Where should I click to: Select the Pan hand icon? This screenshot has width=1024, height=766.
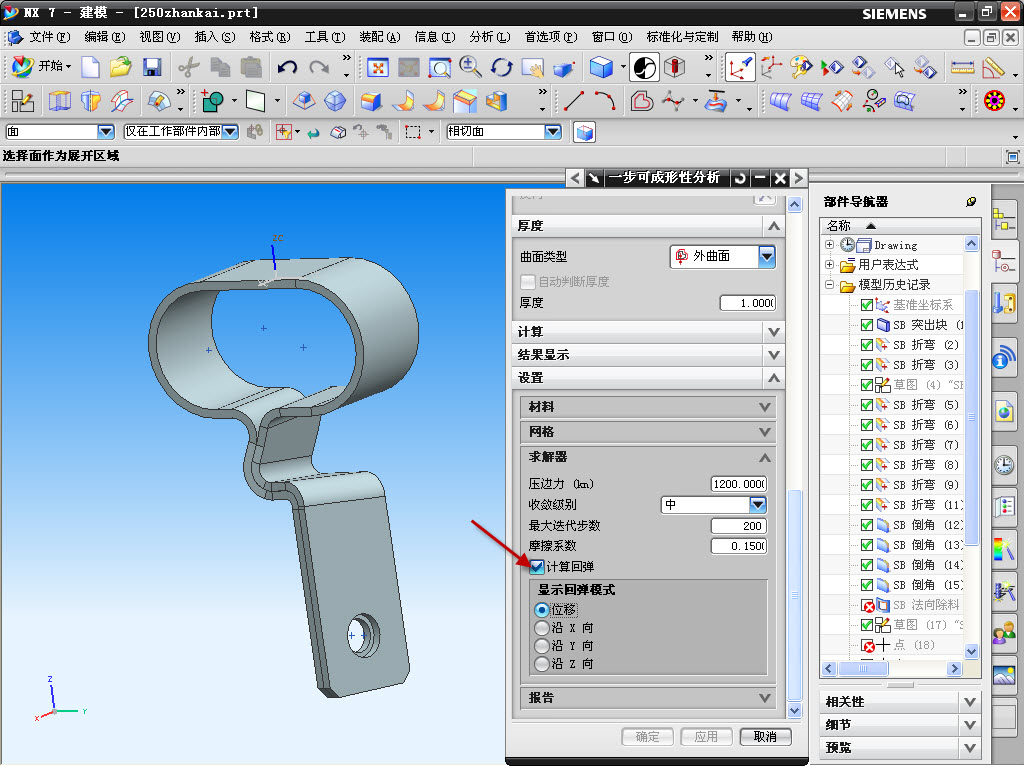point(533,67)
